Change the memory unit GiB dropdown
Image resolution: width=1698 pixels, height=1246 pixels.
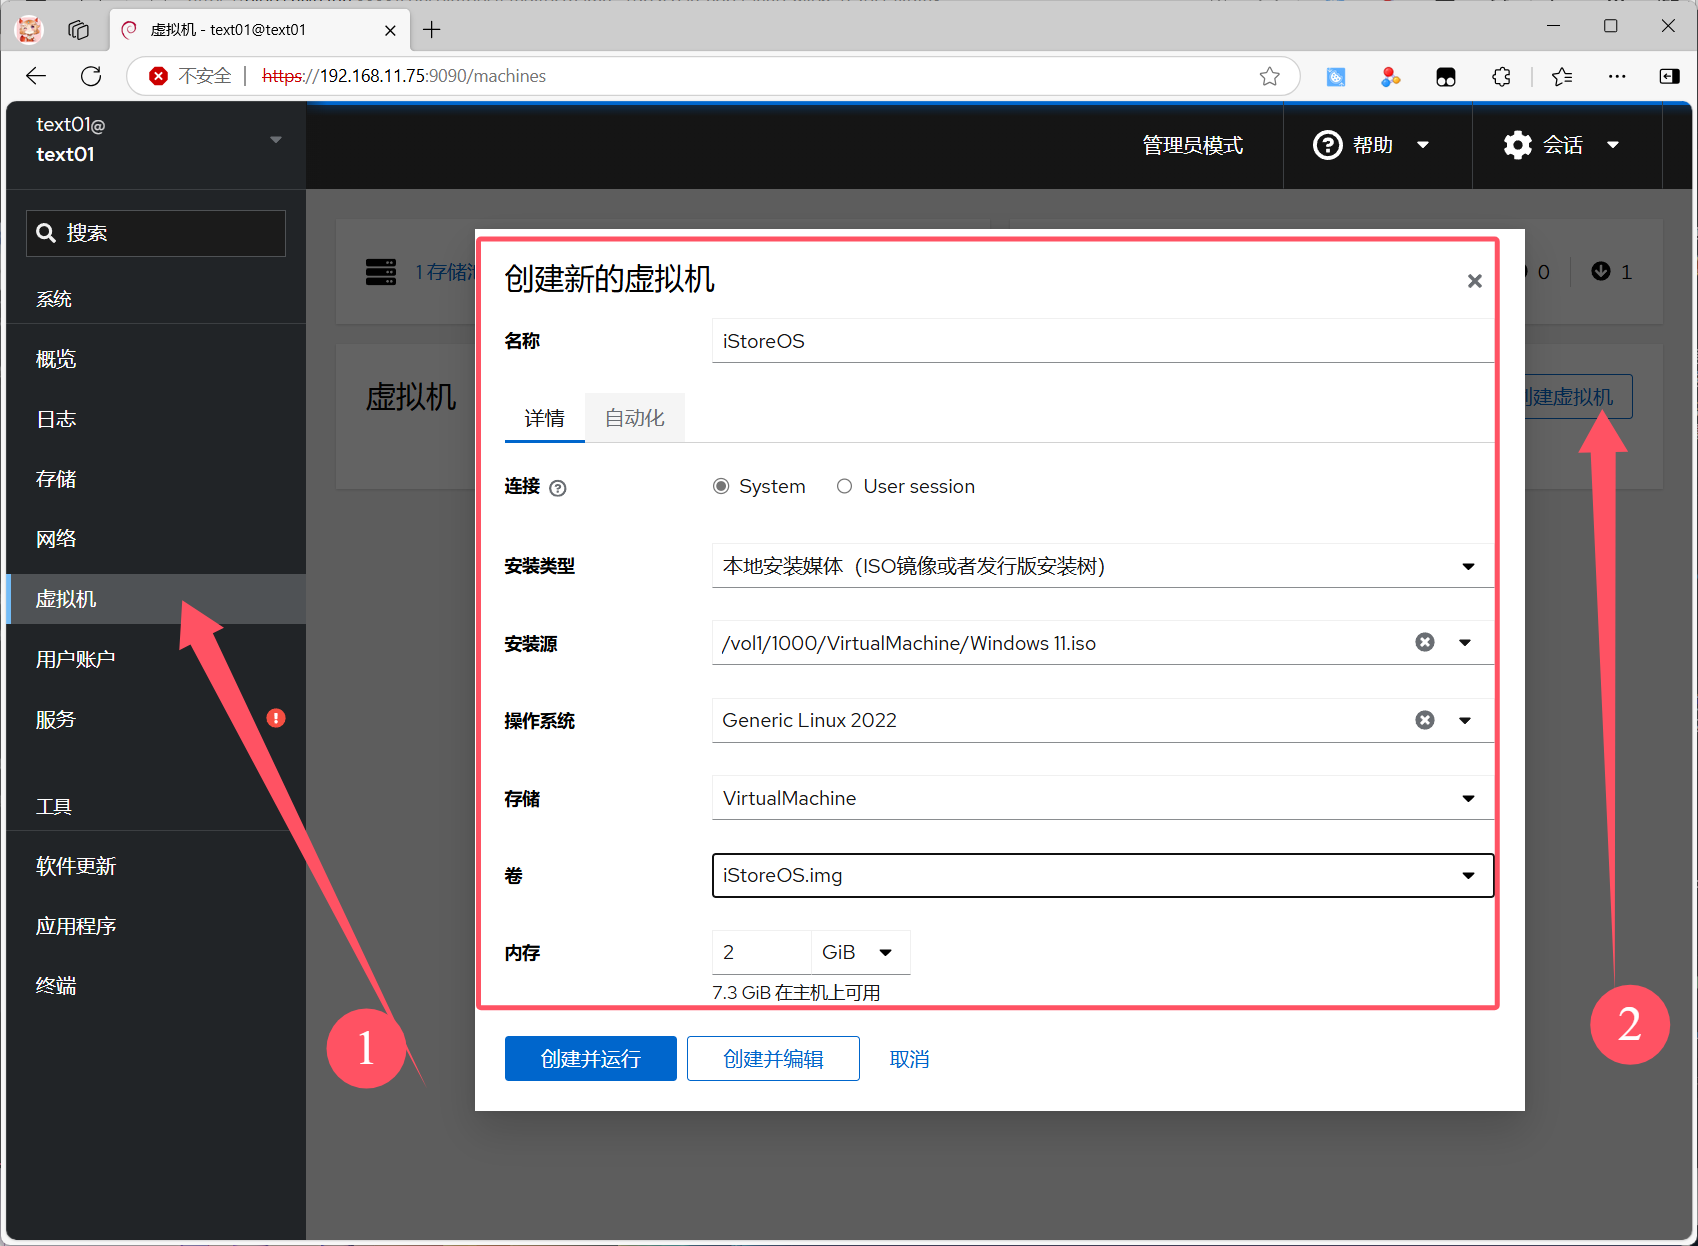(858, 952)
